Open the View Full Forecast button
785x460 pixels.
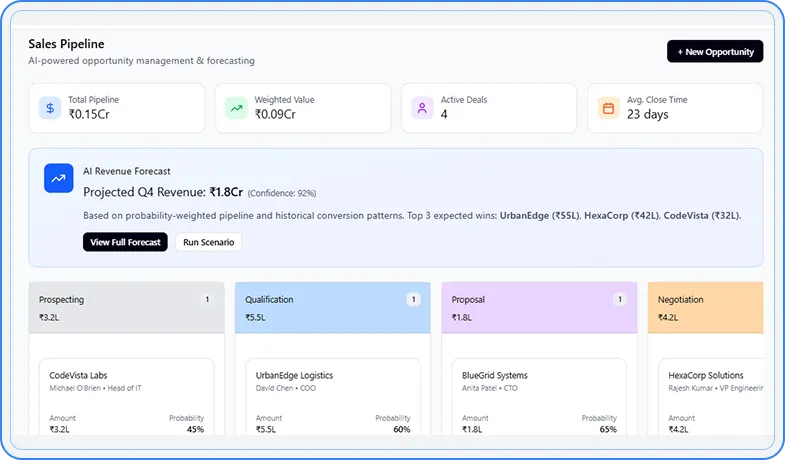pos(125,242)
